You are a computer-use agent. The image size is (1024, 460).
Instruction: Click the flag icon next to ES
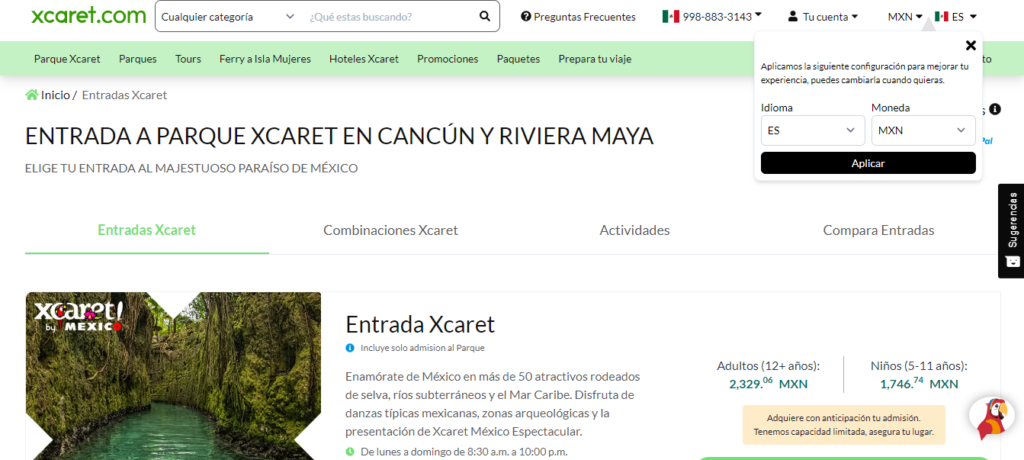tap(941, 16)
